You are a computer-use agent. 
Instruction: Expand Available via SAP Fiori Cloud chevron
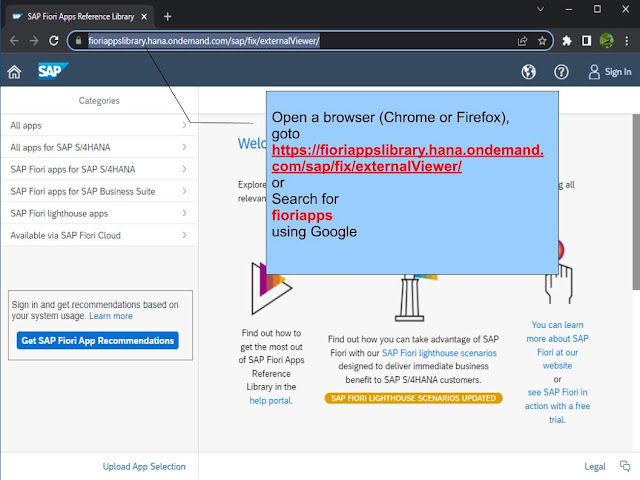point(184,235)
